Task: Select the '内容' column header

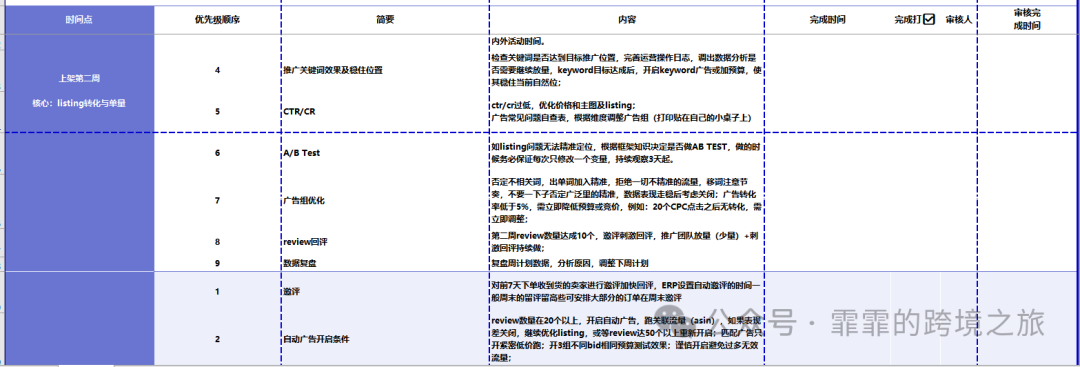Action: (627, 20)
